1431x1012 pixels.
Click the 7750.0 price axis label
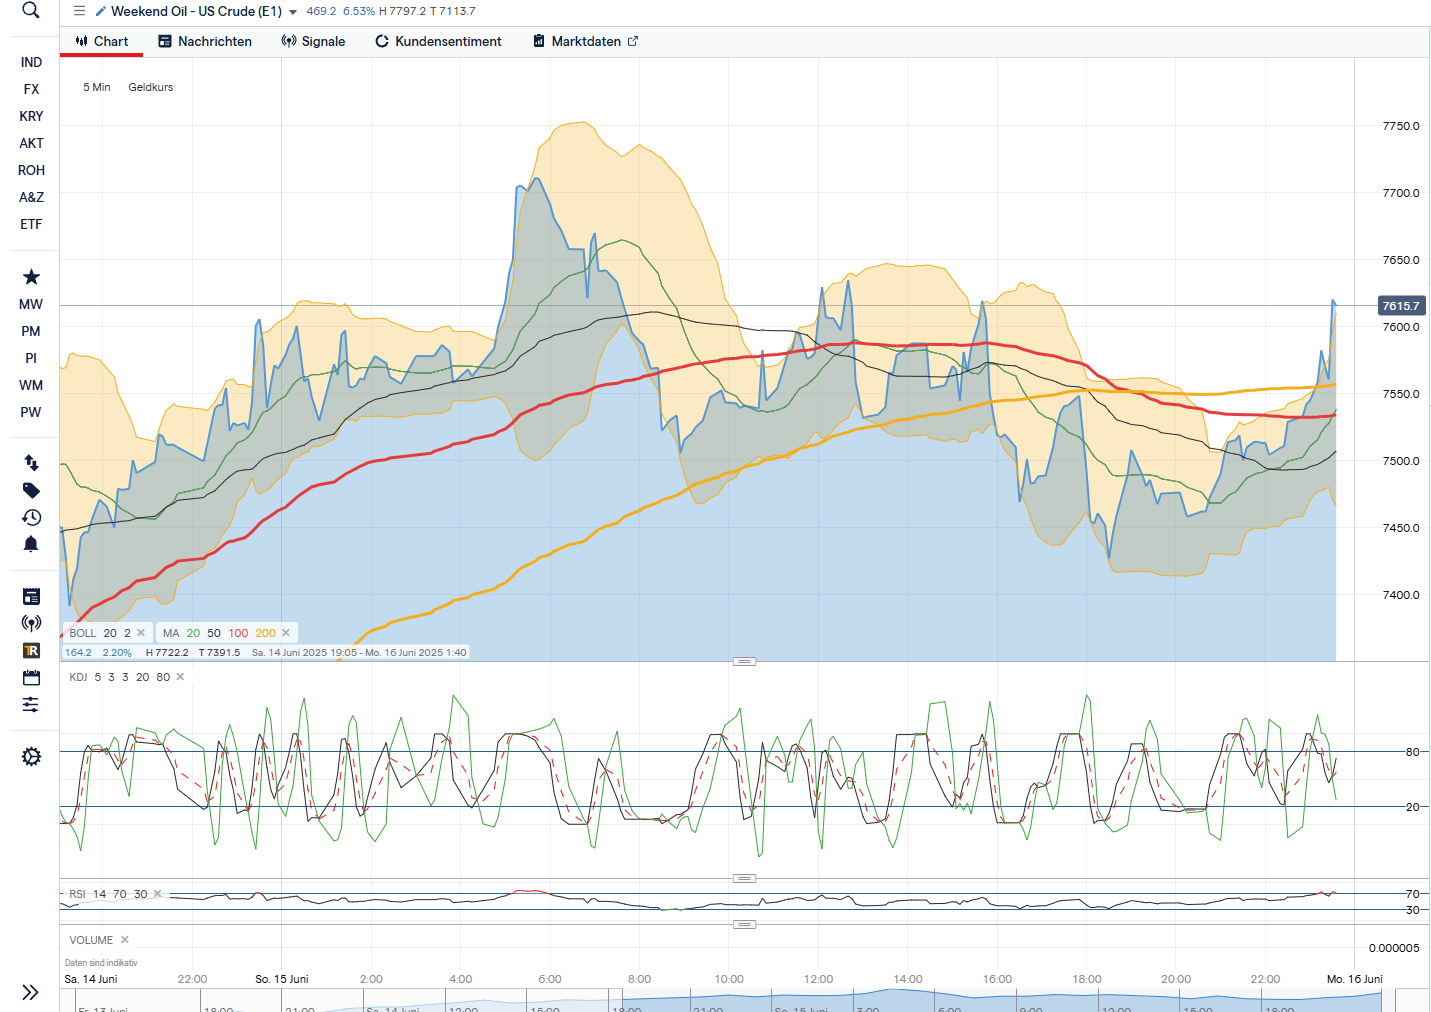coord(1400,126)
